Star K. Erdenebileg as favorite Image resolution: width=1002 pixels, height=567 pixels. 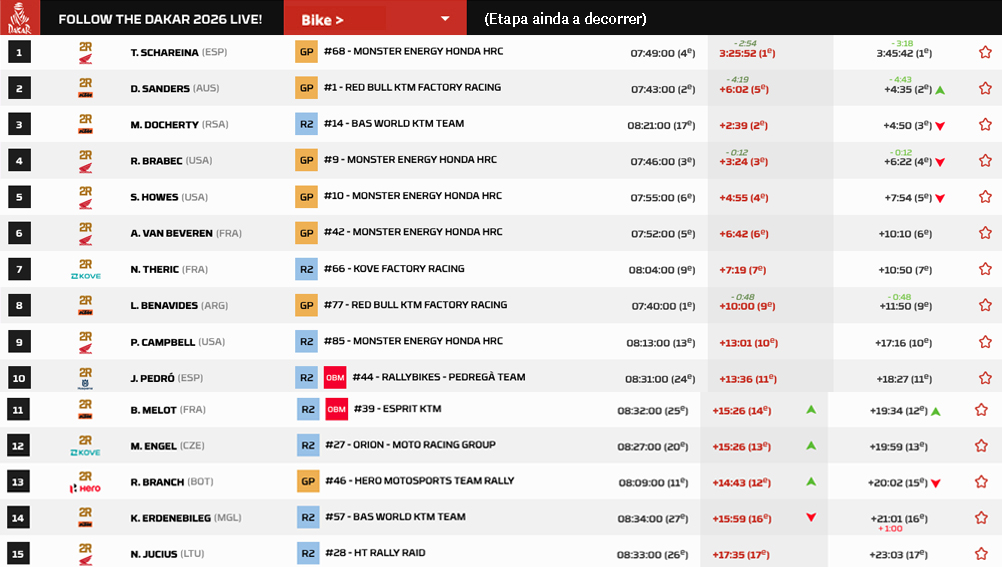pyautogui.click(x=982, y=518)
